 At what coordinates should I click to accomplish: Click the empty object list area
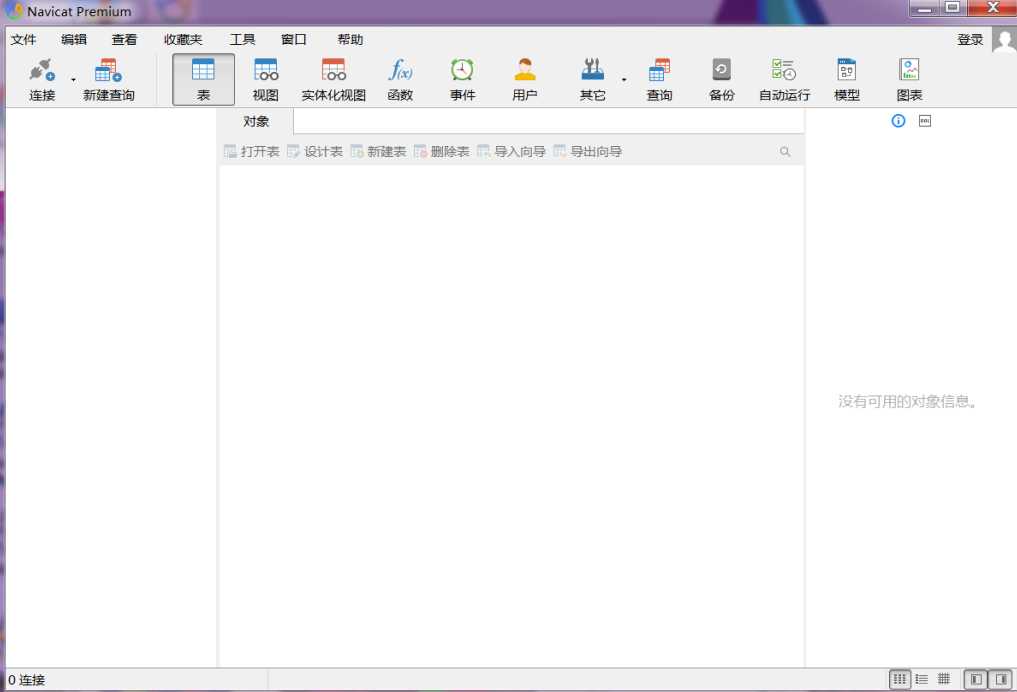click(x=512, y=415)
